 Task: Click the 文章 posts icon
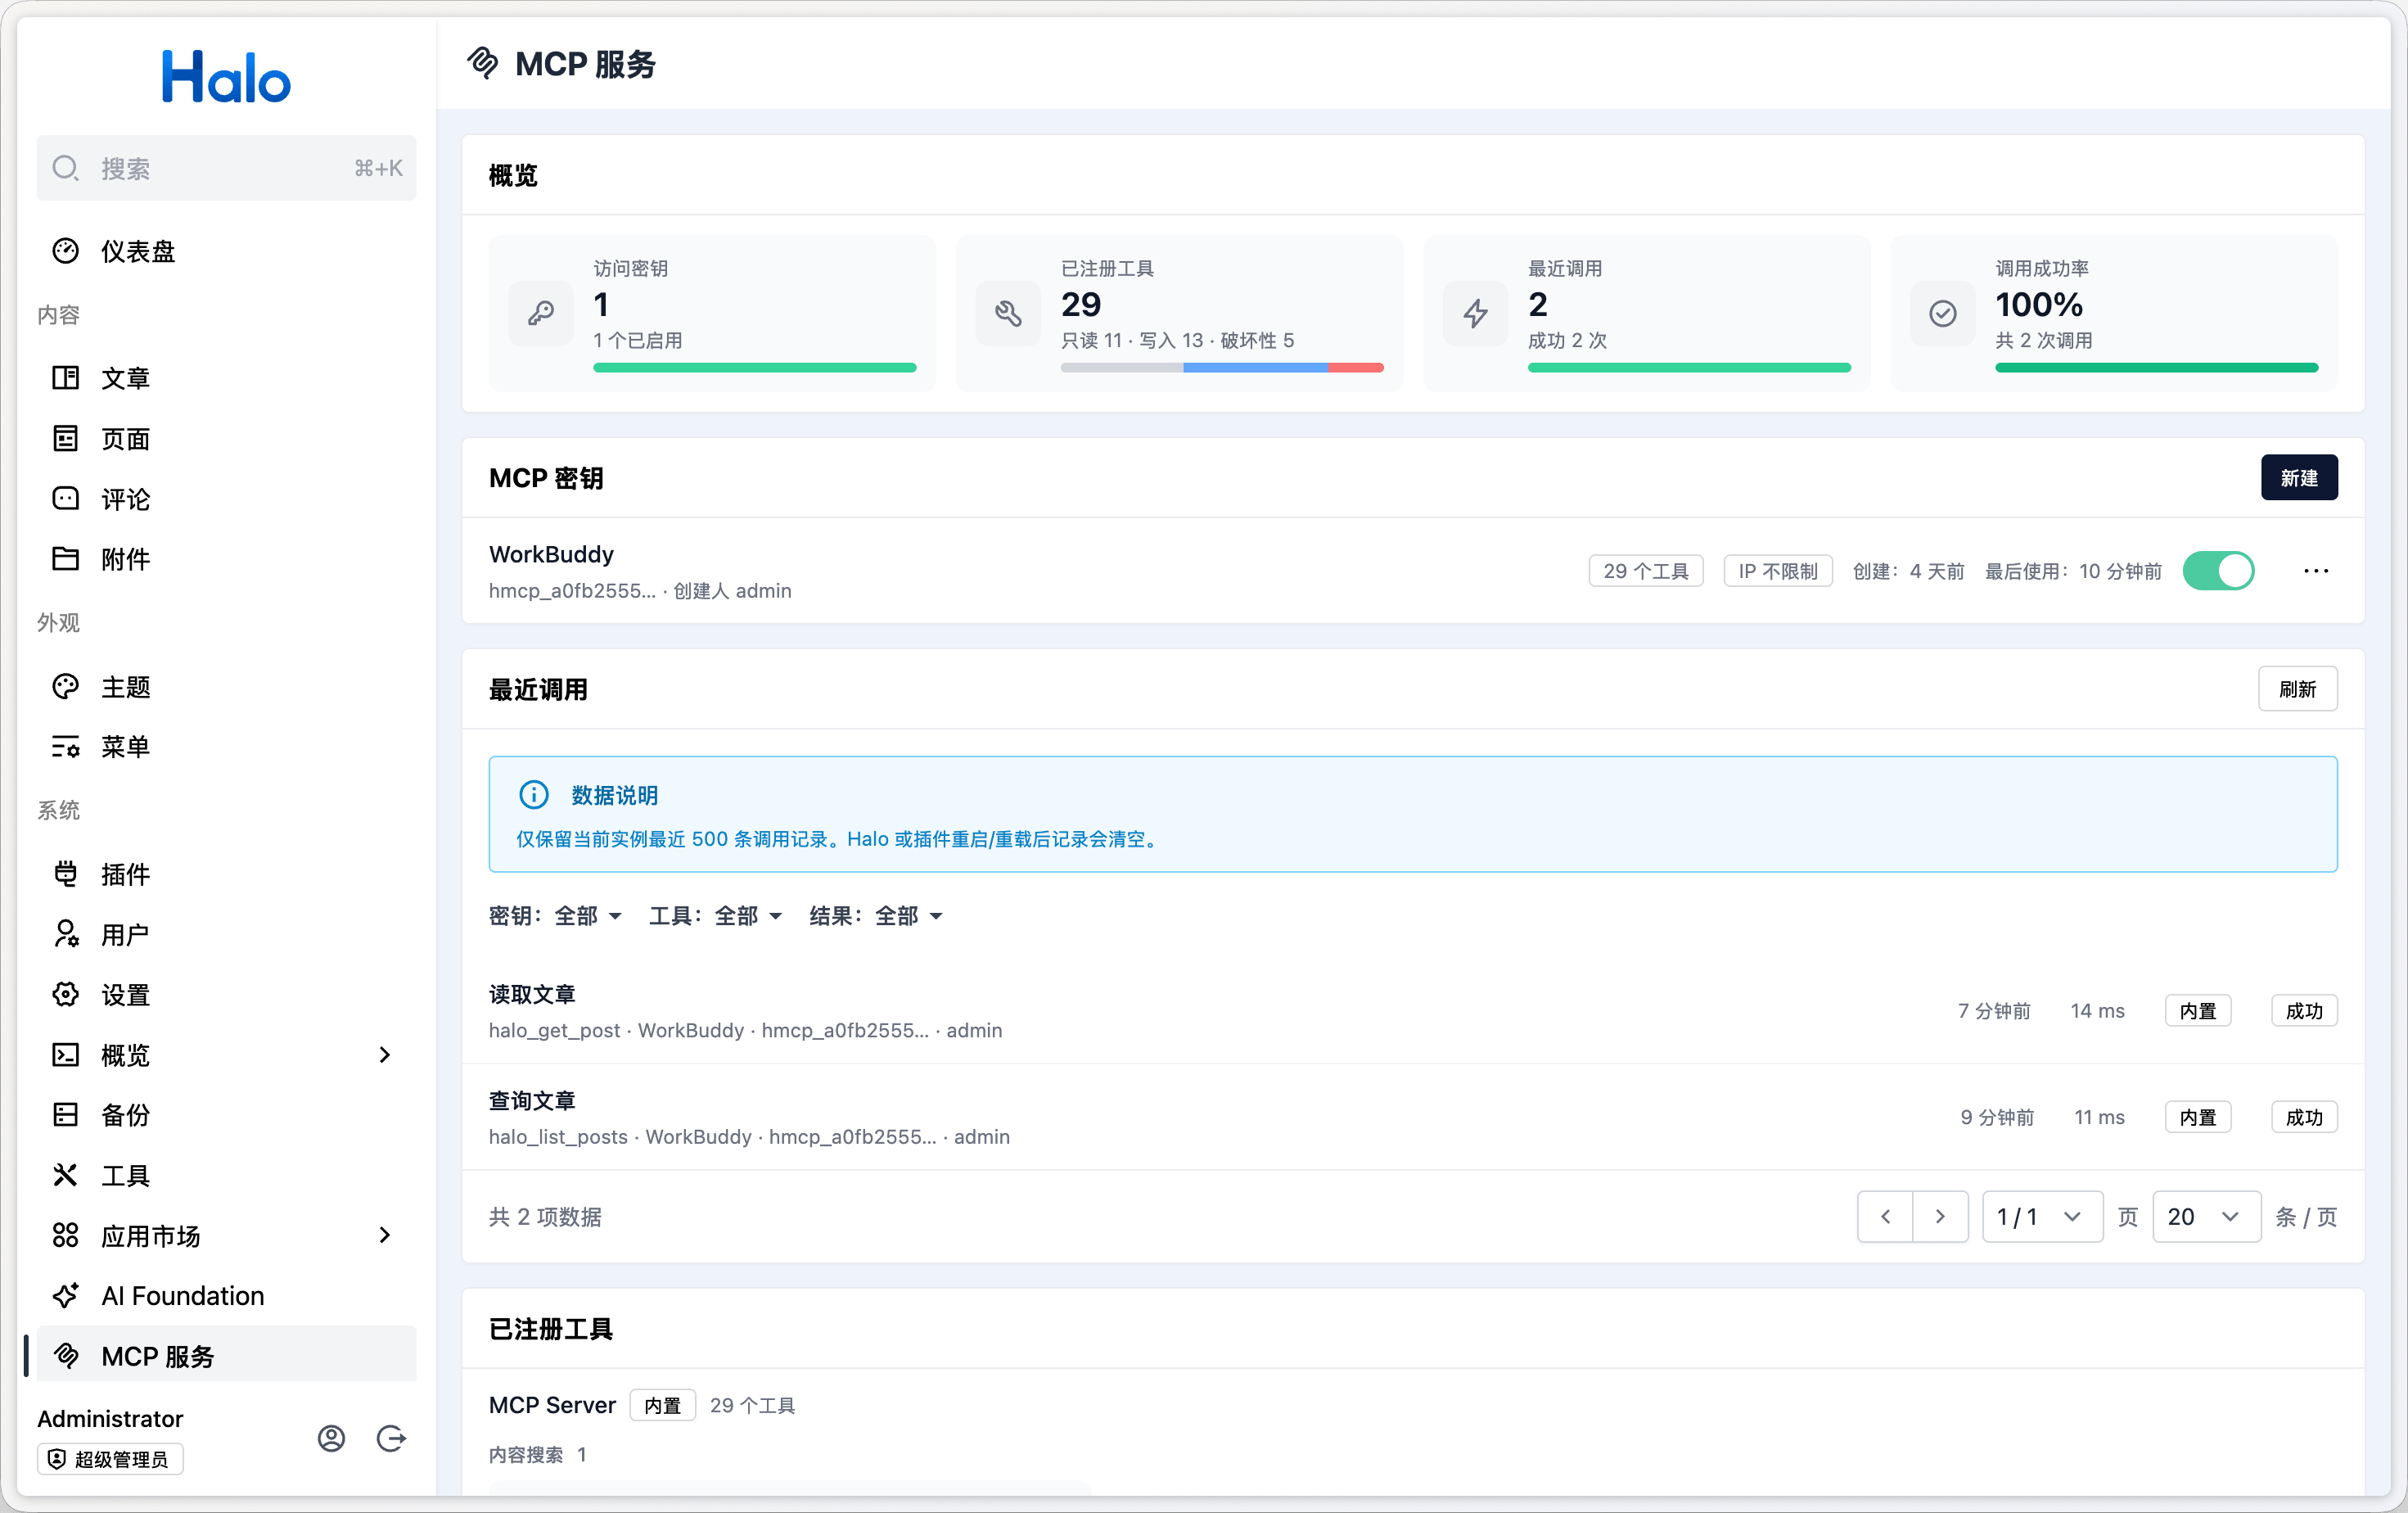point(66,378)
